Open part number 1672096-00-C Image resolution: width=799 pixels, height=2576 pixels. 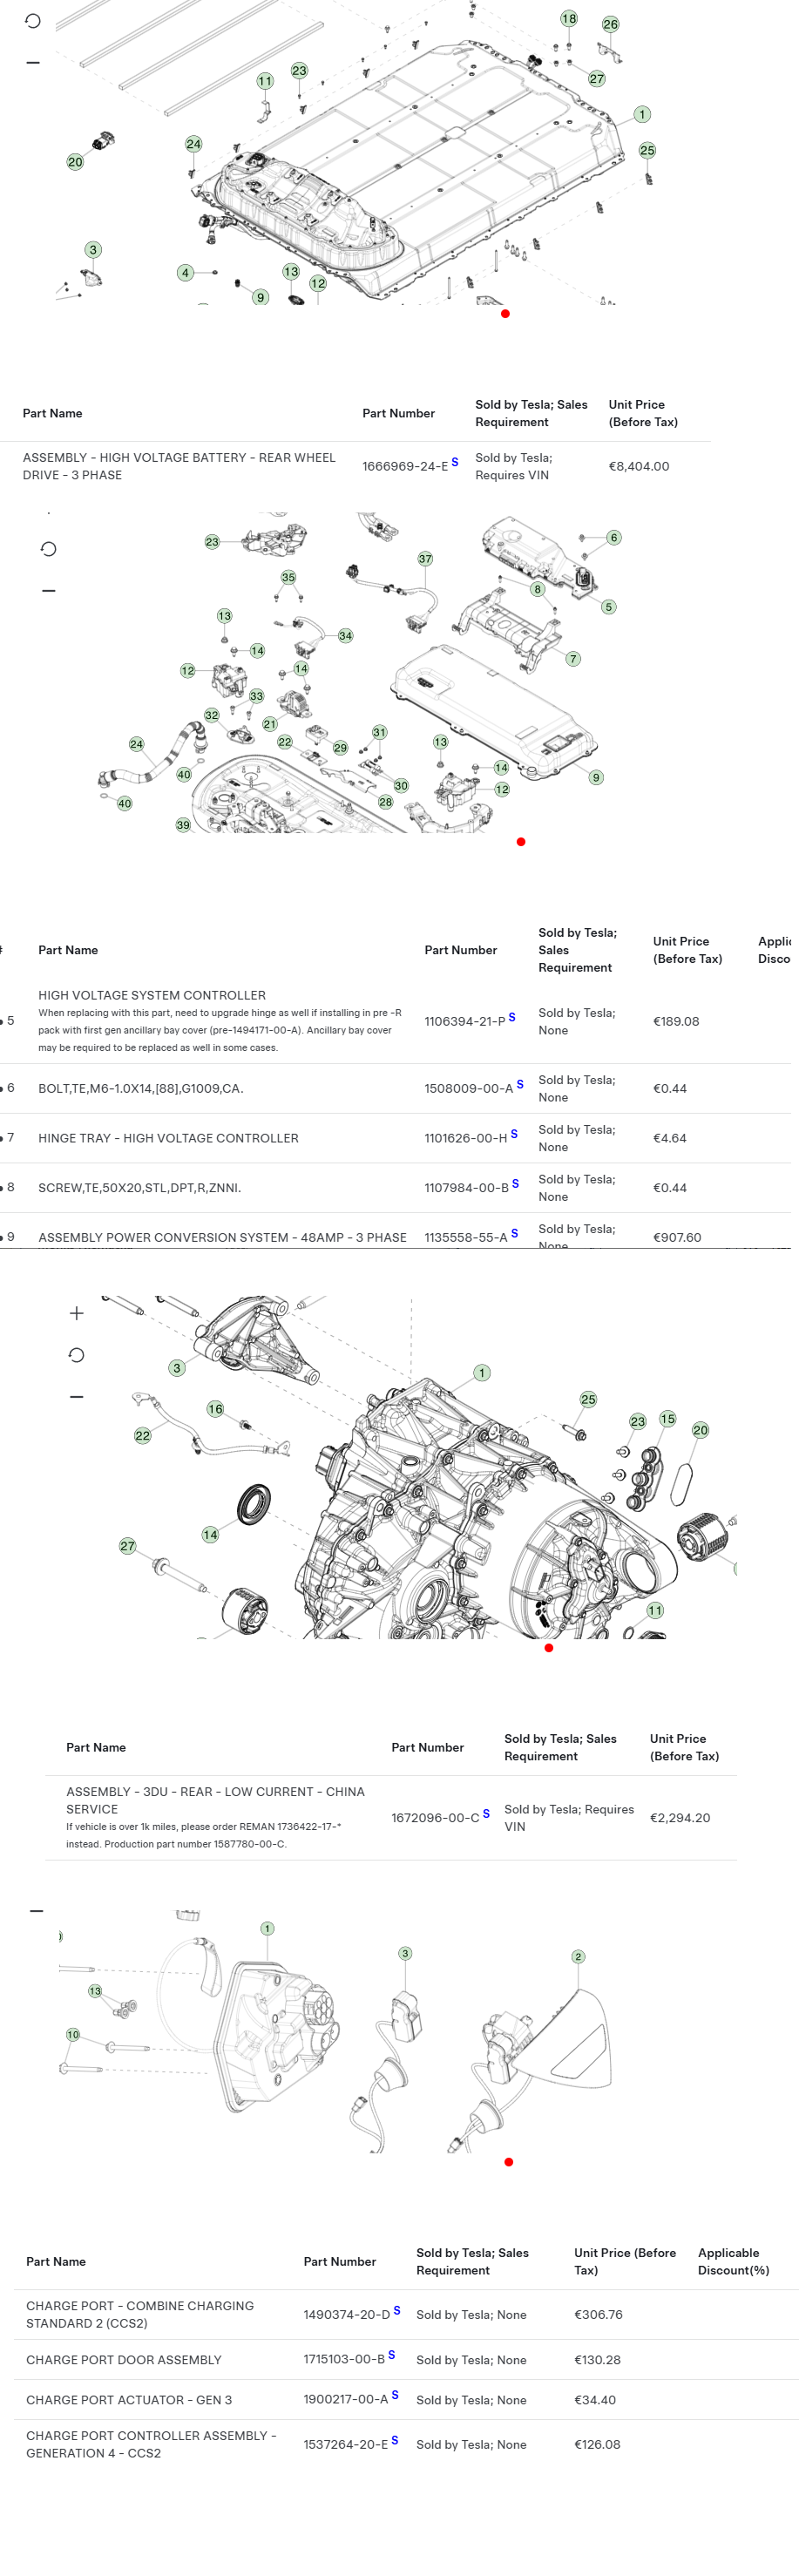tap(434, 1818)
